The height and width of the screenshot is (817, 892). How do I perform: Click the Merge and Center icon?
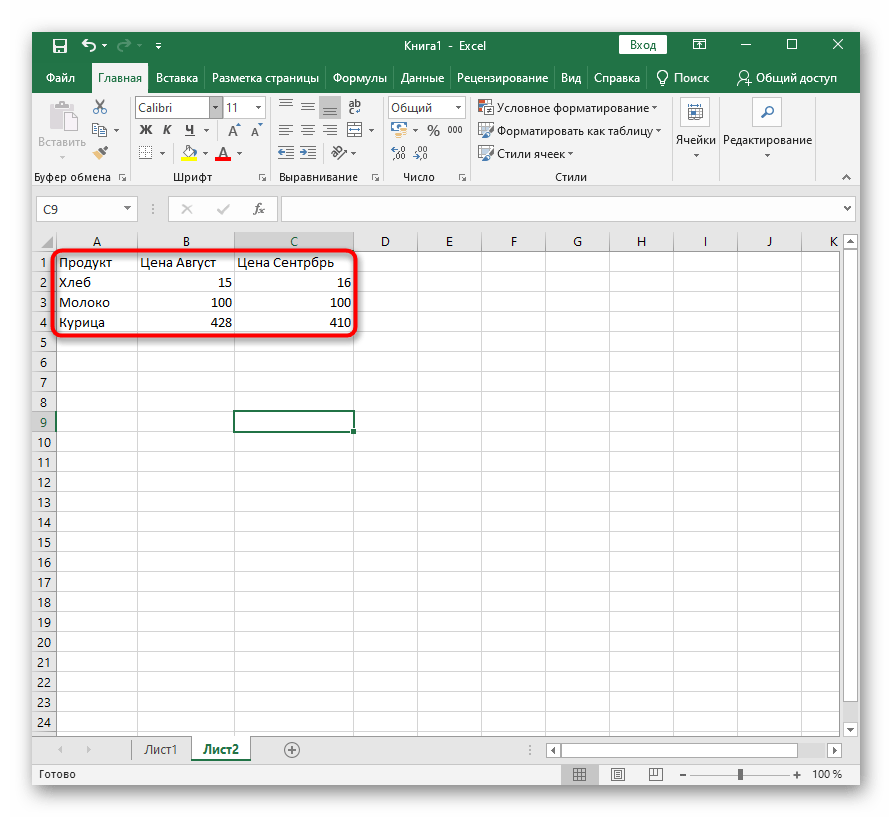354,130
